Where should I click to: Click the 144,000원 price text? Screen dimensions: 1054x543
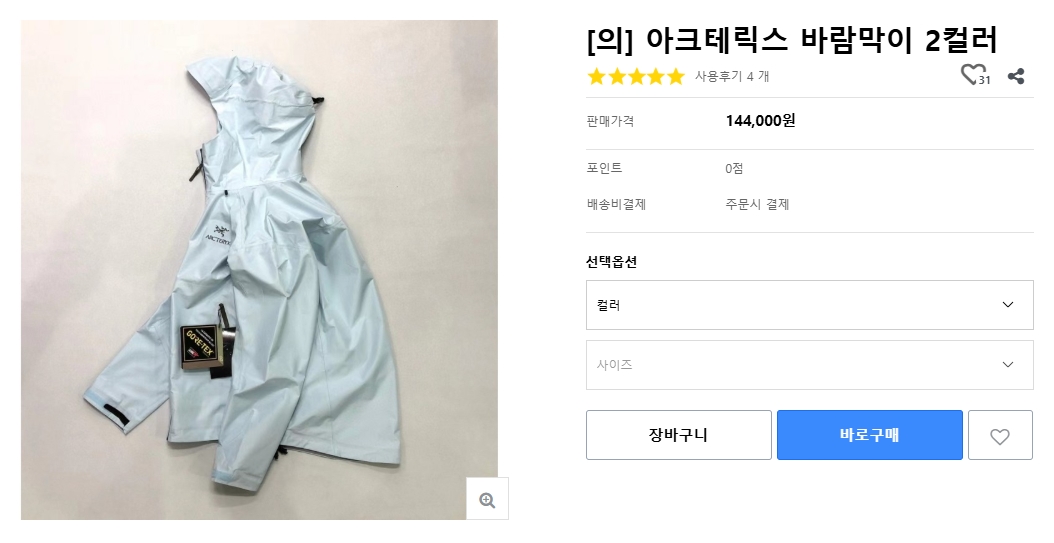pyautogui.click(x=760, y=121)
